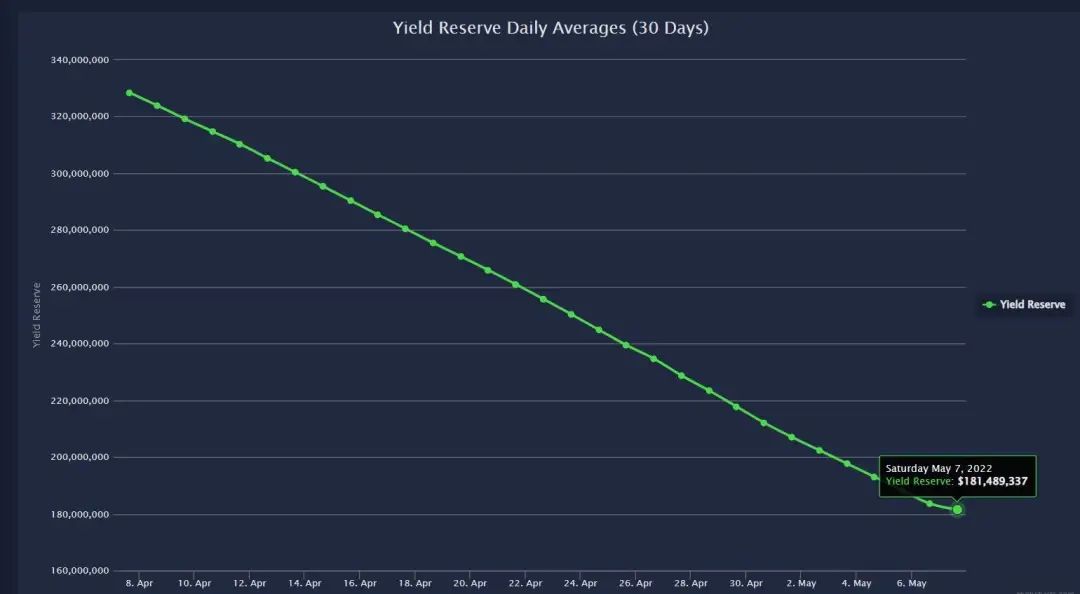Click the green legend marker icon

(x=990, y=305)
